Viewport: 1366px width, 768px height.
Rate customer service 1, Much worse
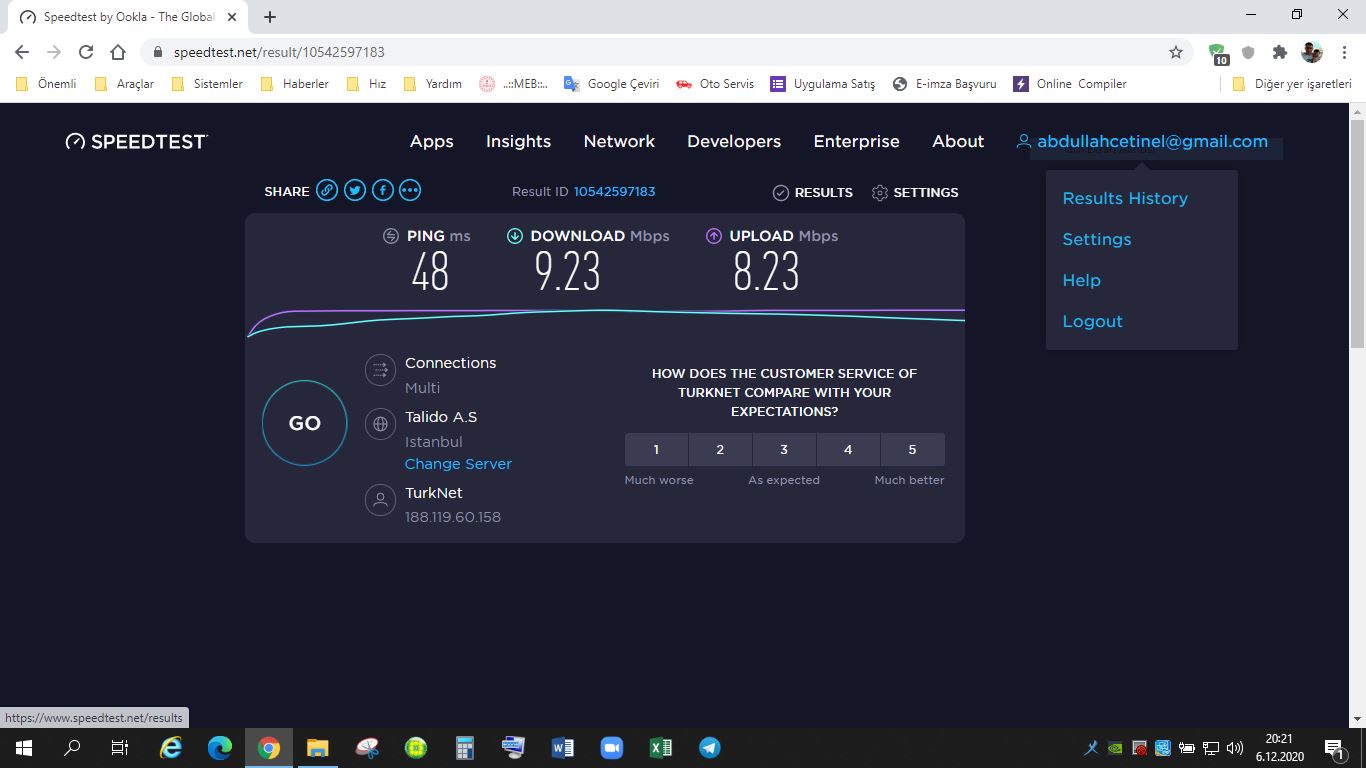(x=656, y=449)
